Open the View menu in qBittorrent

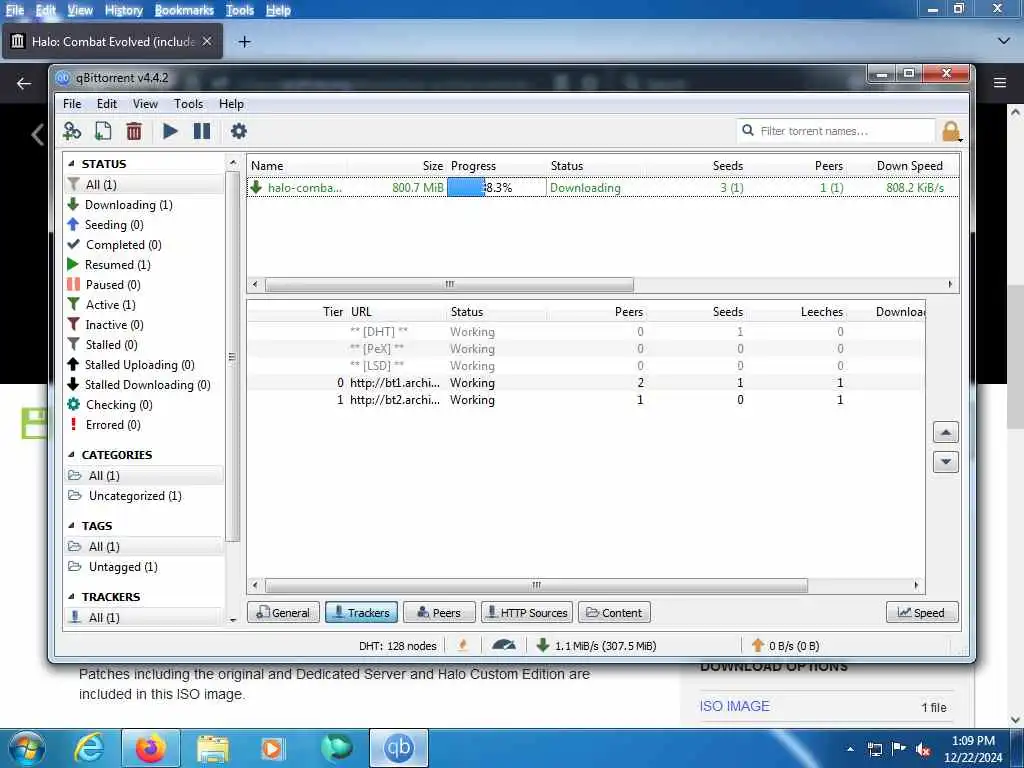point(145,104)
